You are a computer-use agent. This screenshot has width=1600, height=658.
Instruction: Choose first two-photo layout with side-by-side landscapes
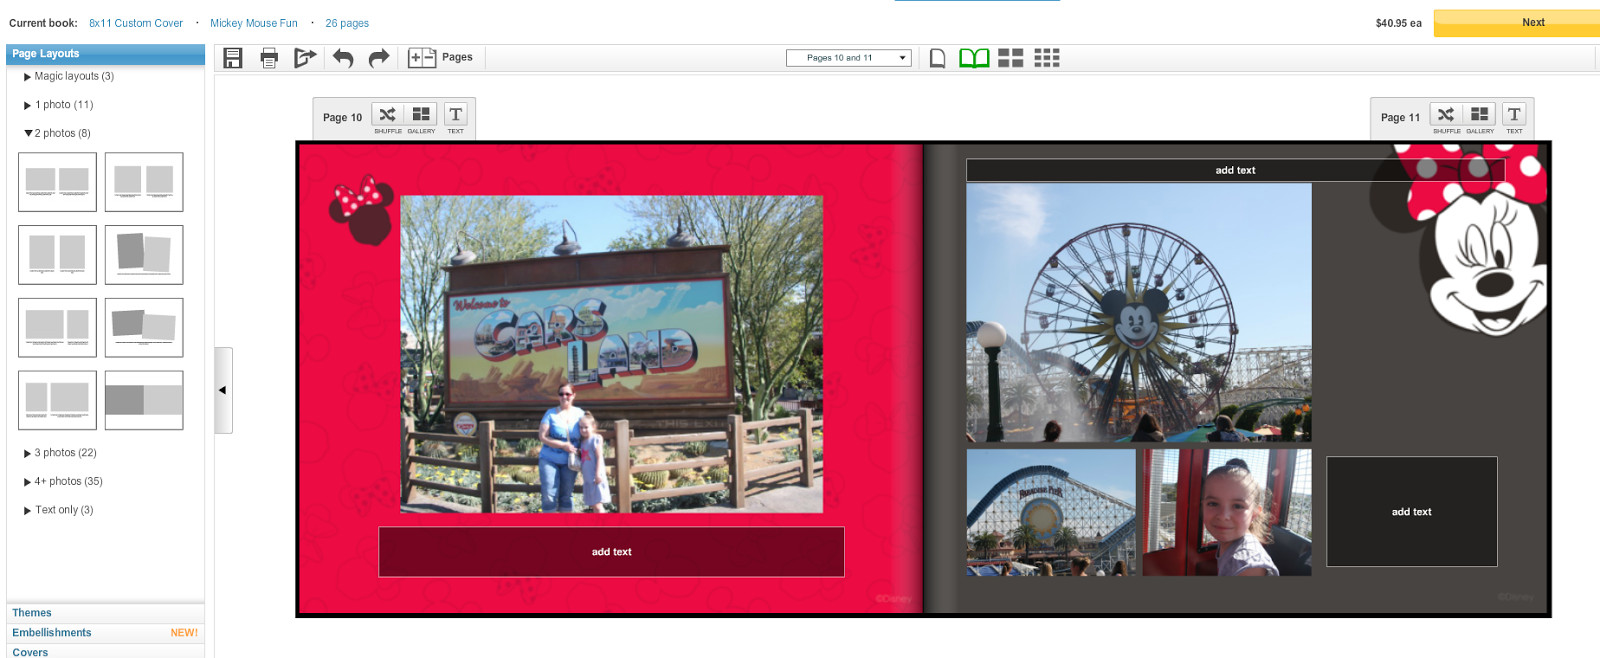tap(57, 182)
